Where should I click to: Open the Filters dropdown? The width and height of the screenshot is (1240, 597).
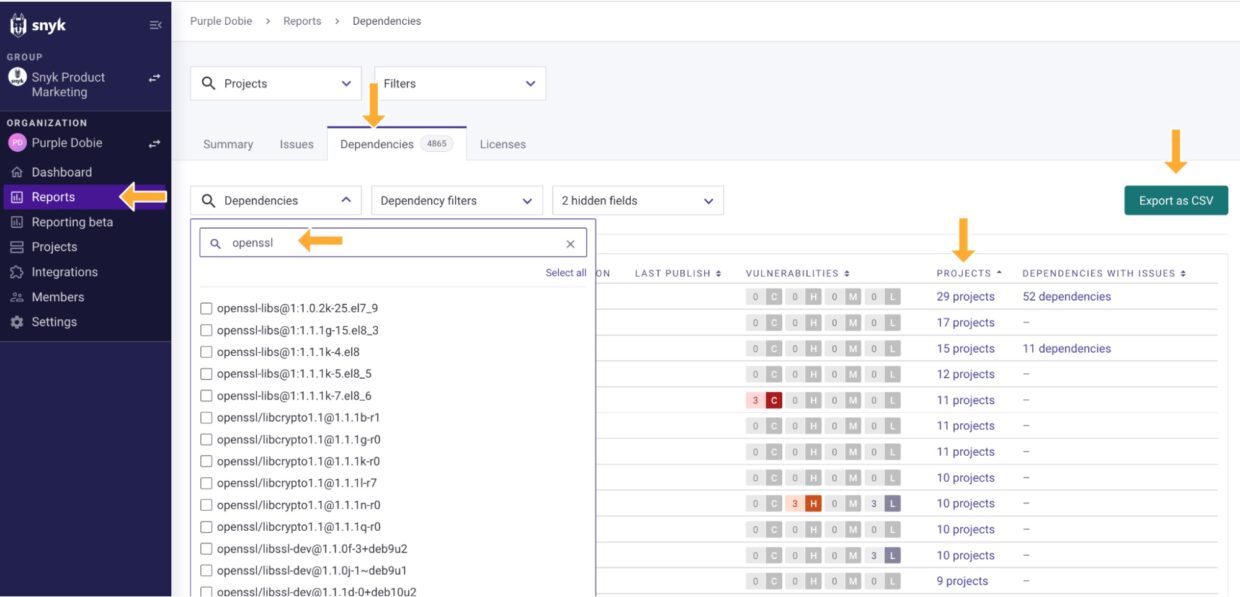coord(459,84)
